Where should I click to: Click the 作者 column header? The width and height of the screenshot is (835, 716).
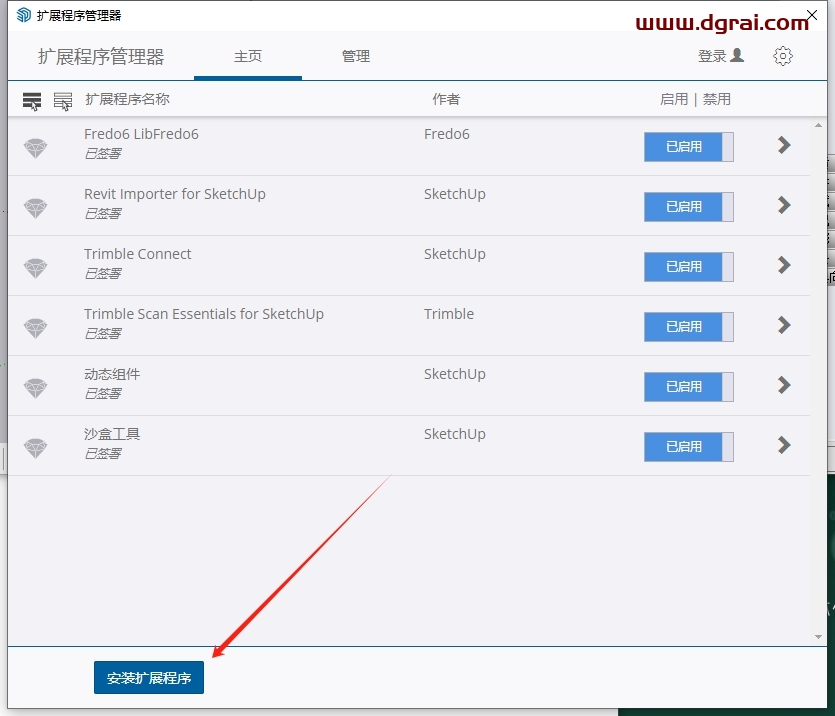[446, 100]
